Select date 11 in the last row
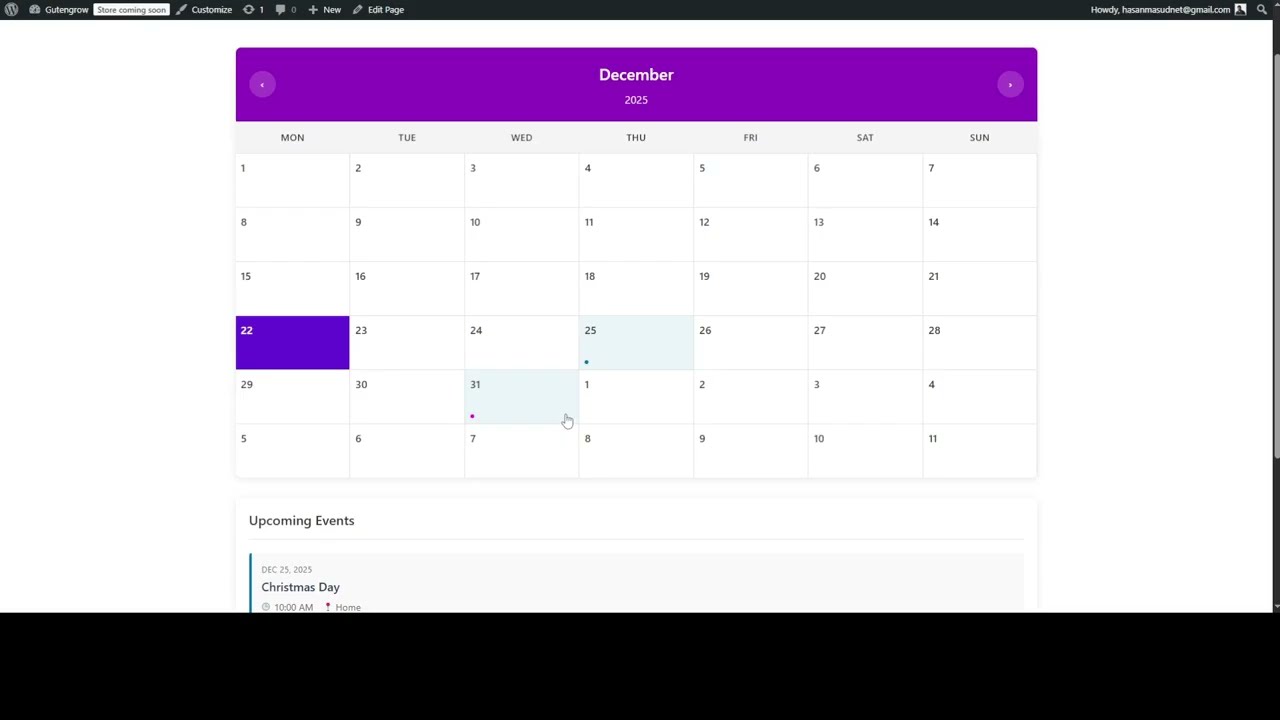This screenshot has height=720, width=1280. click(x=979, y=450)
